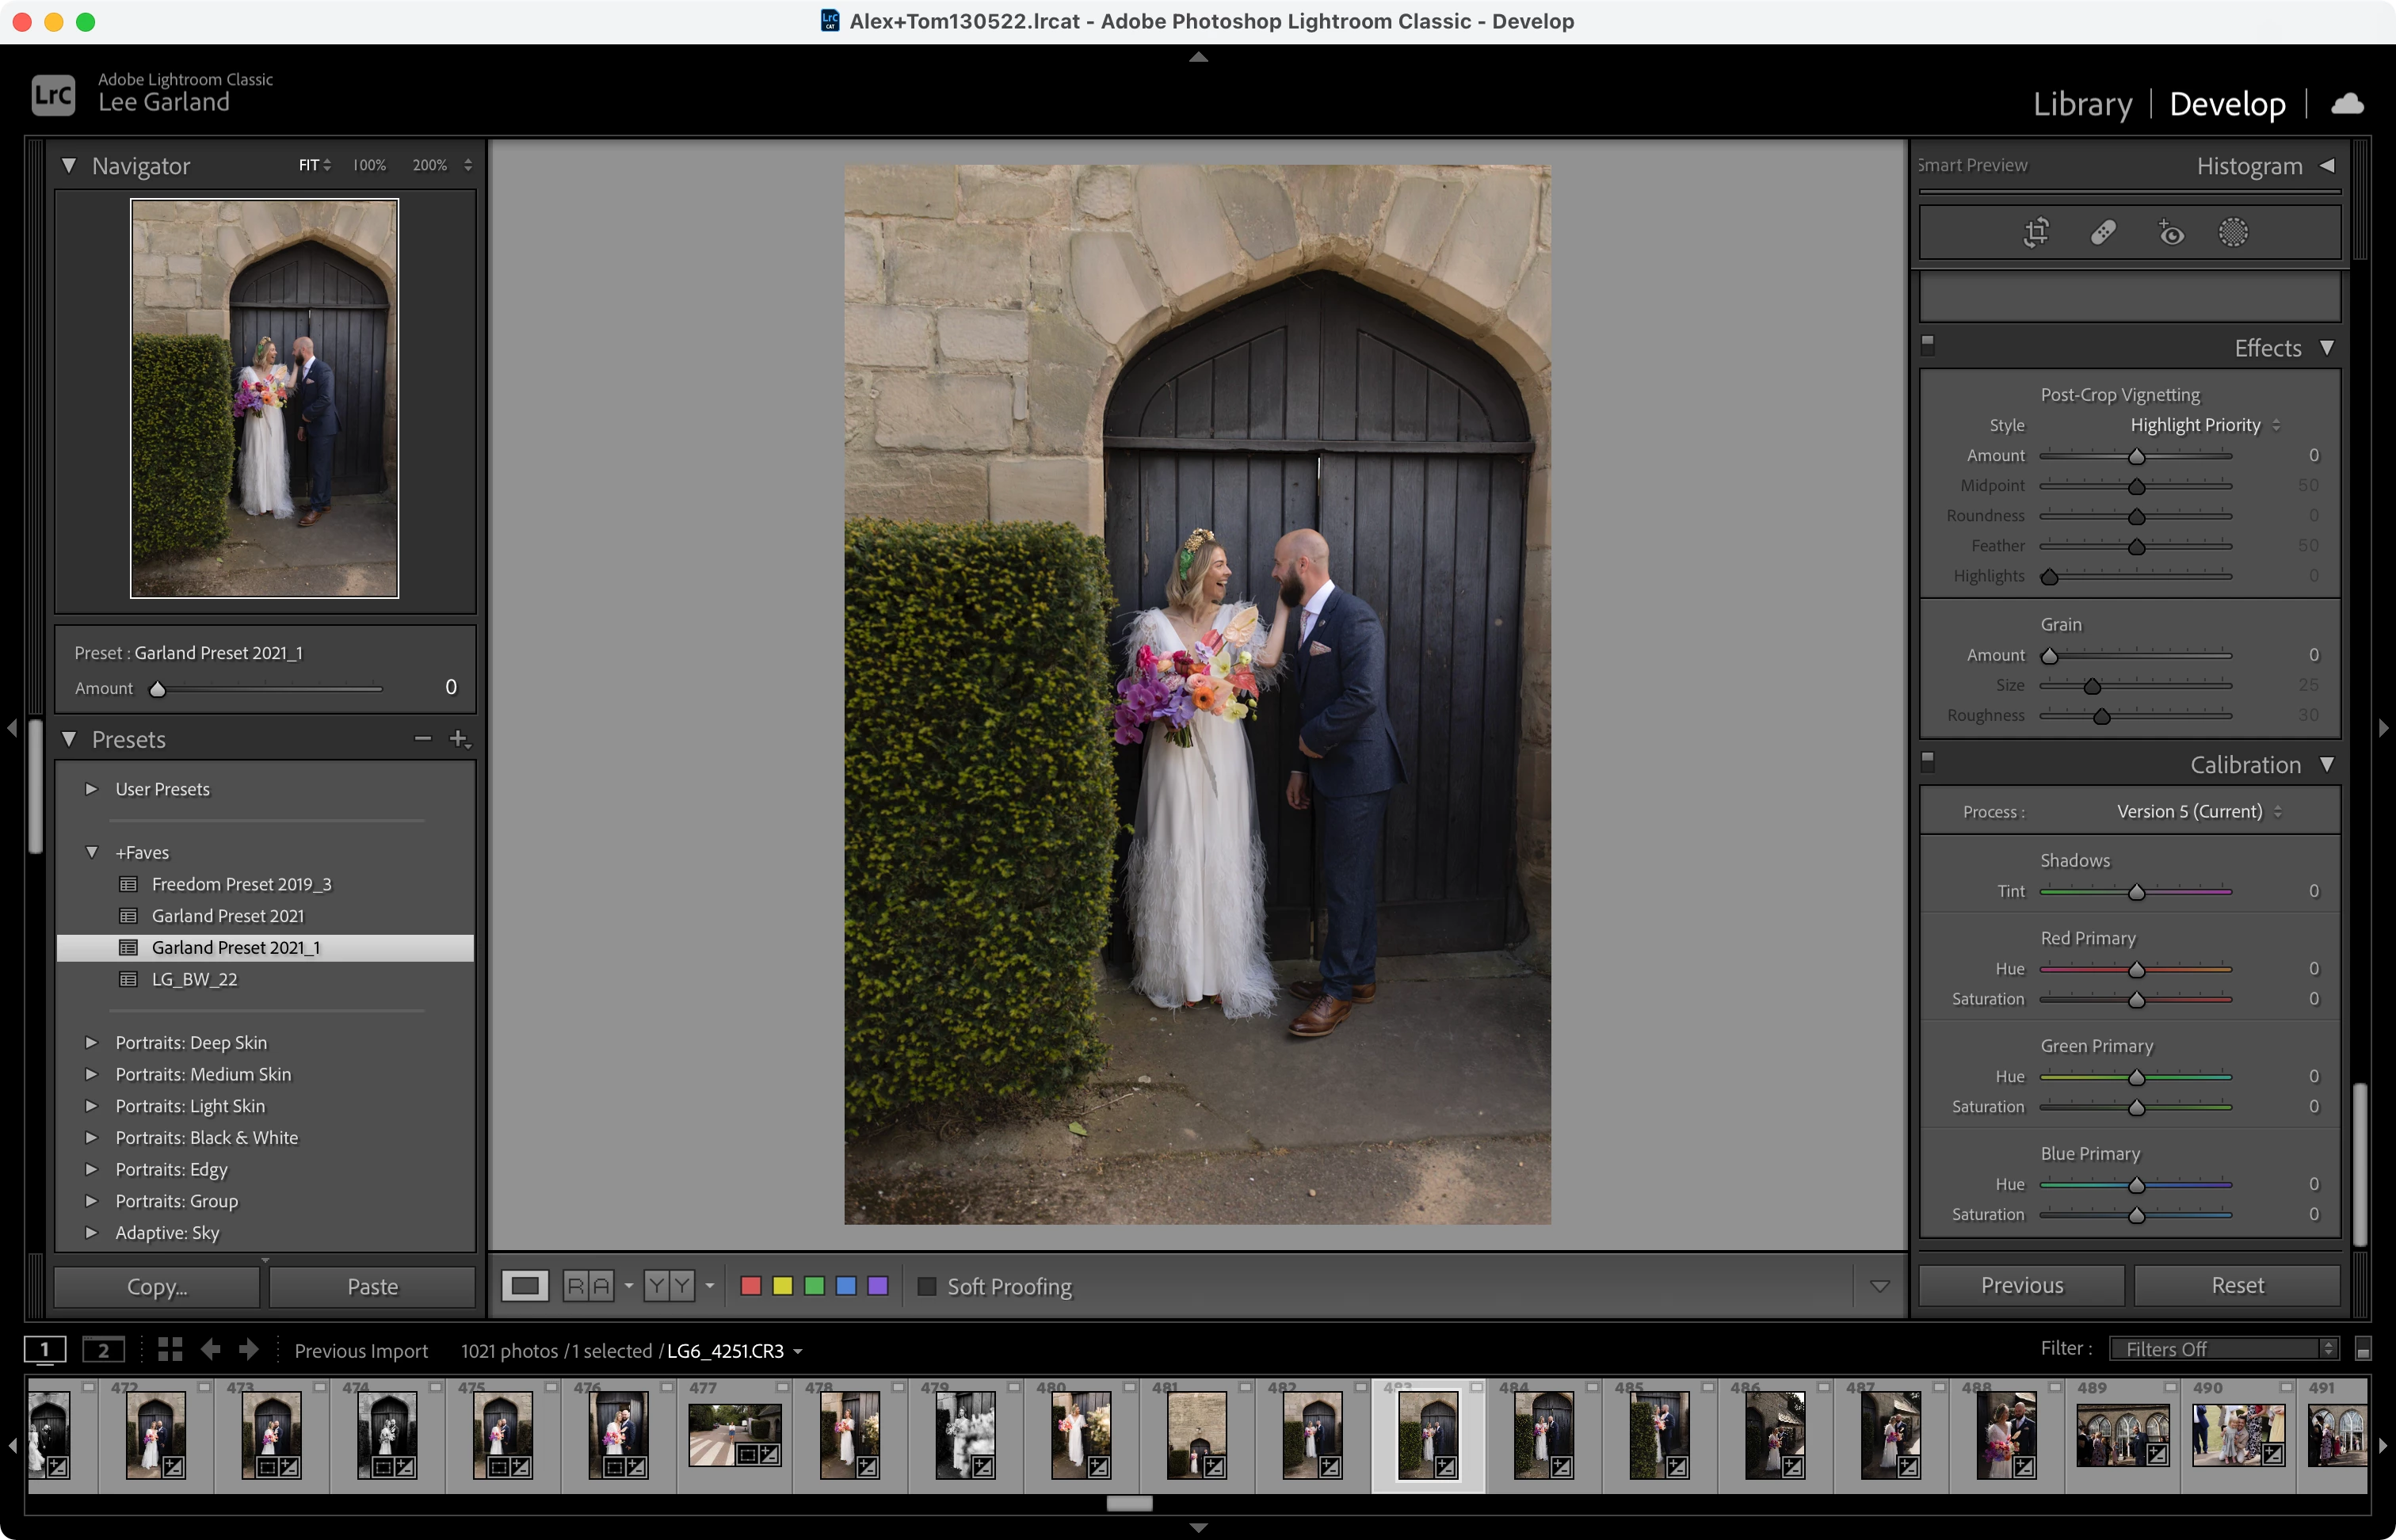The width and height of the screenshot is (2396, 1540).
Task: Select the Healing tool bandage icon
Action: (x=2103, y=233)
